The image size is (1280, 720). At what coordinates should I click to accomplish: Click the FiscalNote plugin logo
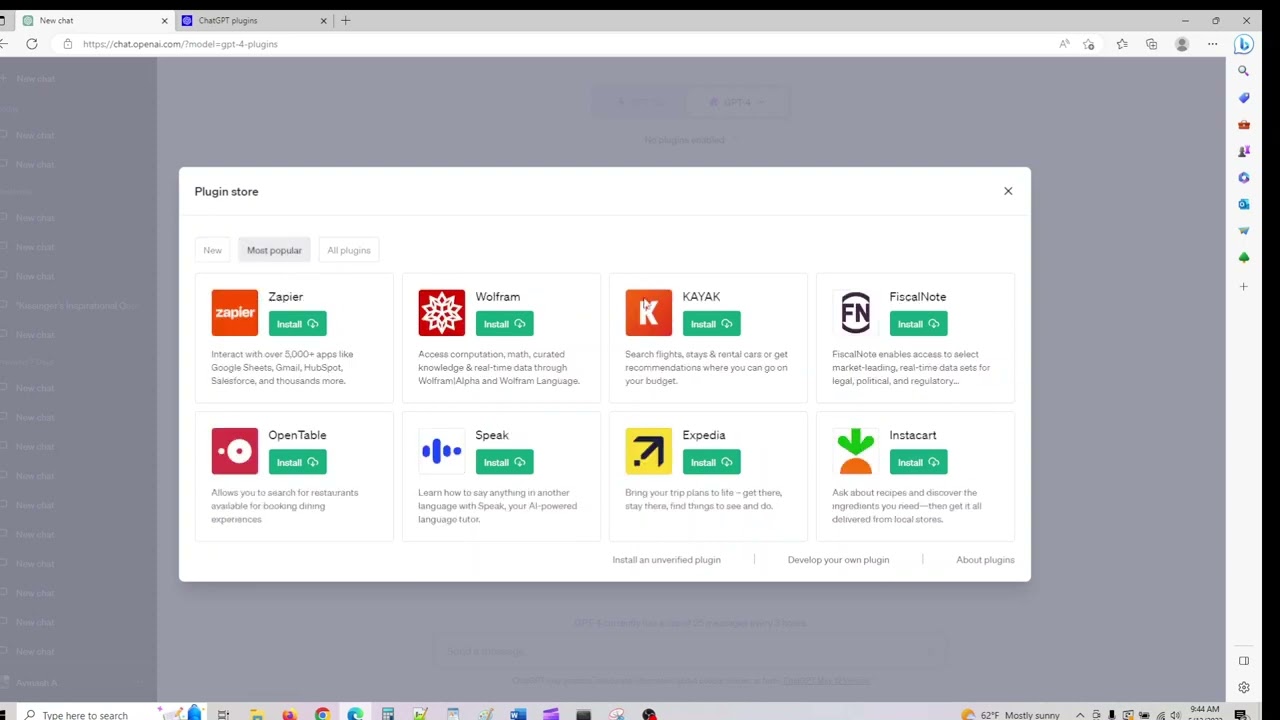[x=855, y=313]
